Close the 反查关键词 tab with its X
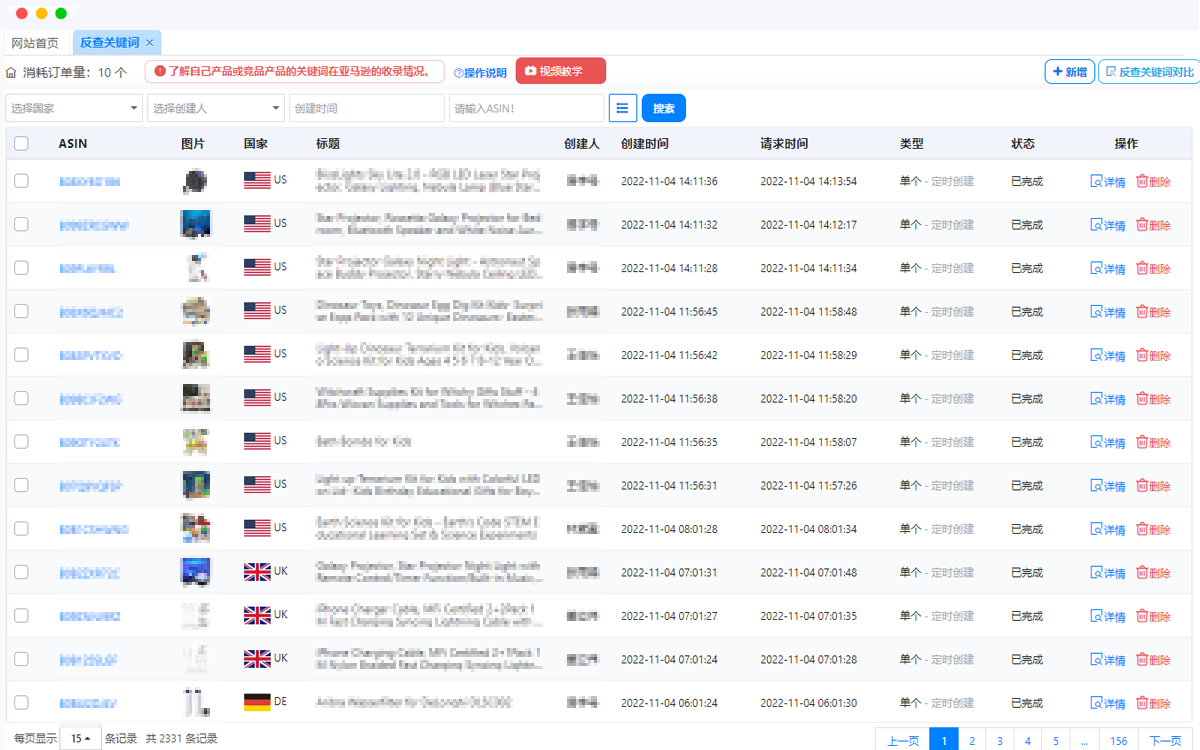The height and width of the screenshot is (750, 1200). tap(150, 43)
